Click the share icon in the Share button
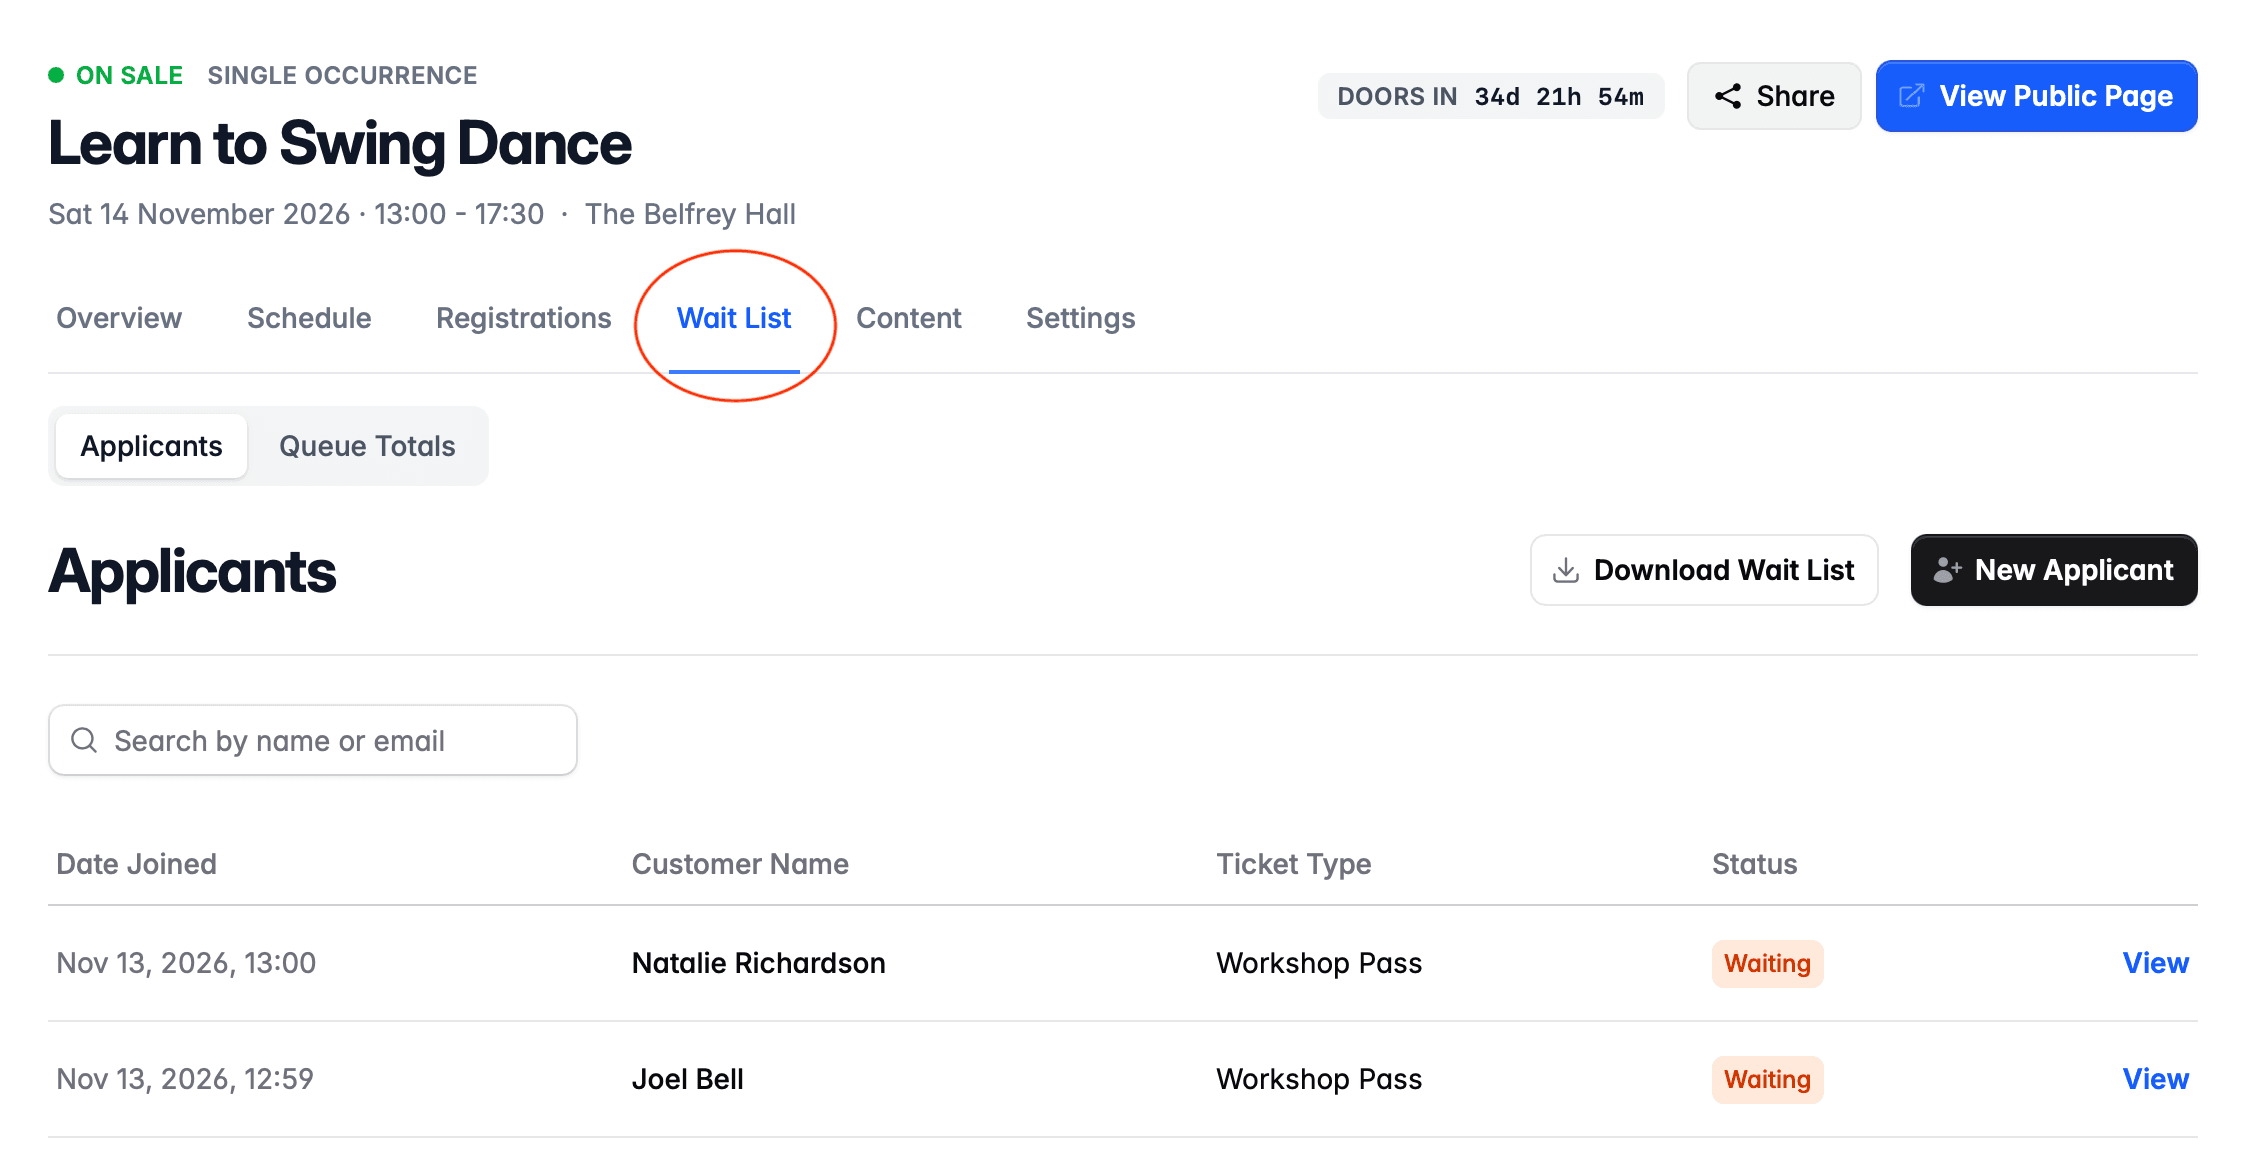The image size is (2248, 1158). [x=1728, y=96]
